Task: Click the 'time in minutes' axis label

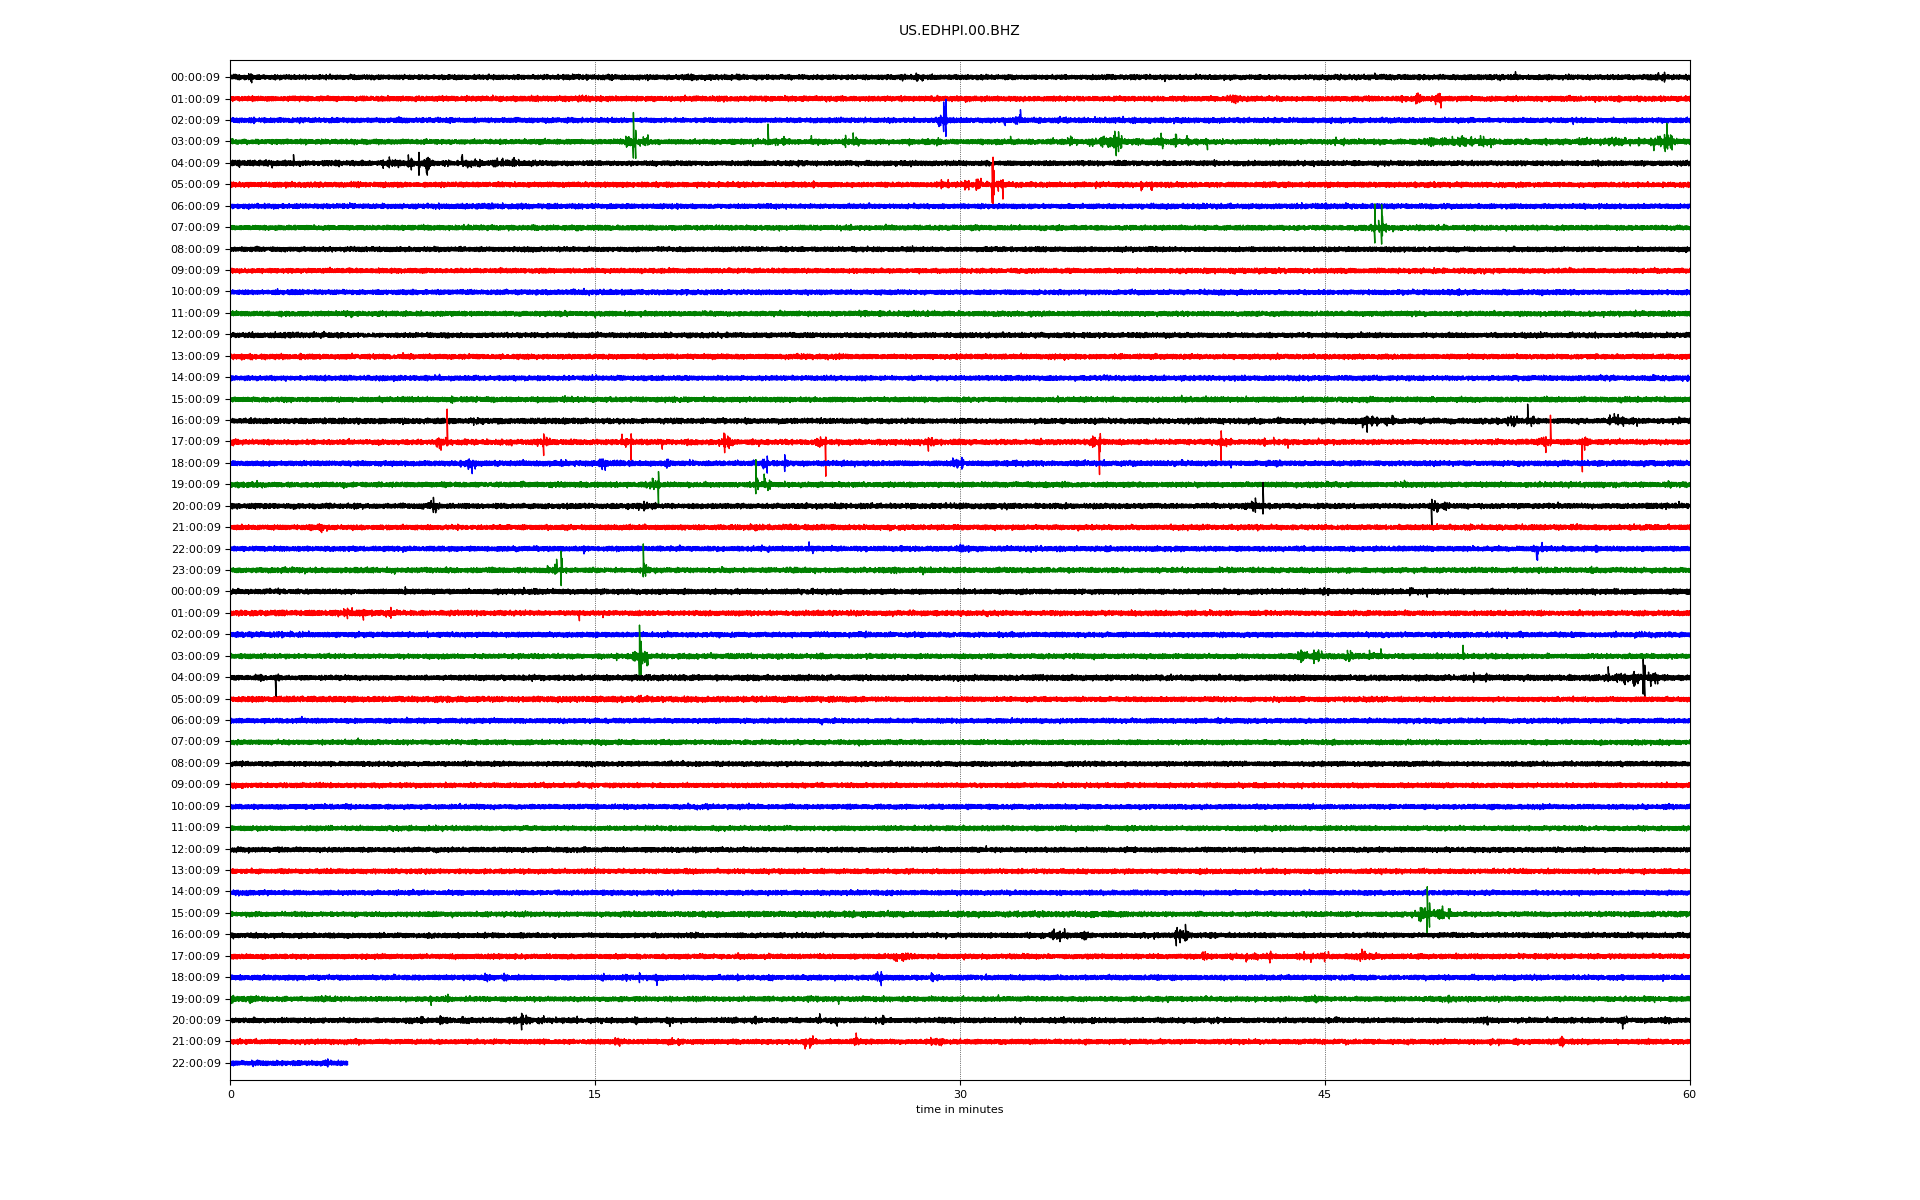Action: point(958,1110)
